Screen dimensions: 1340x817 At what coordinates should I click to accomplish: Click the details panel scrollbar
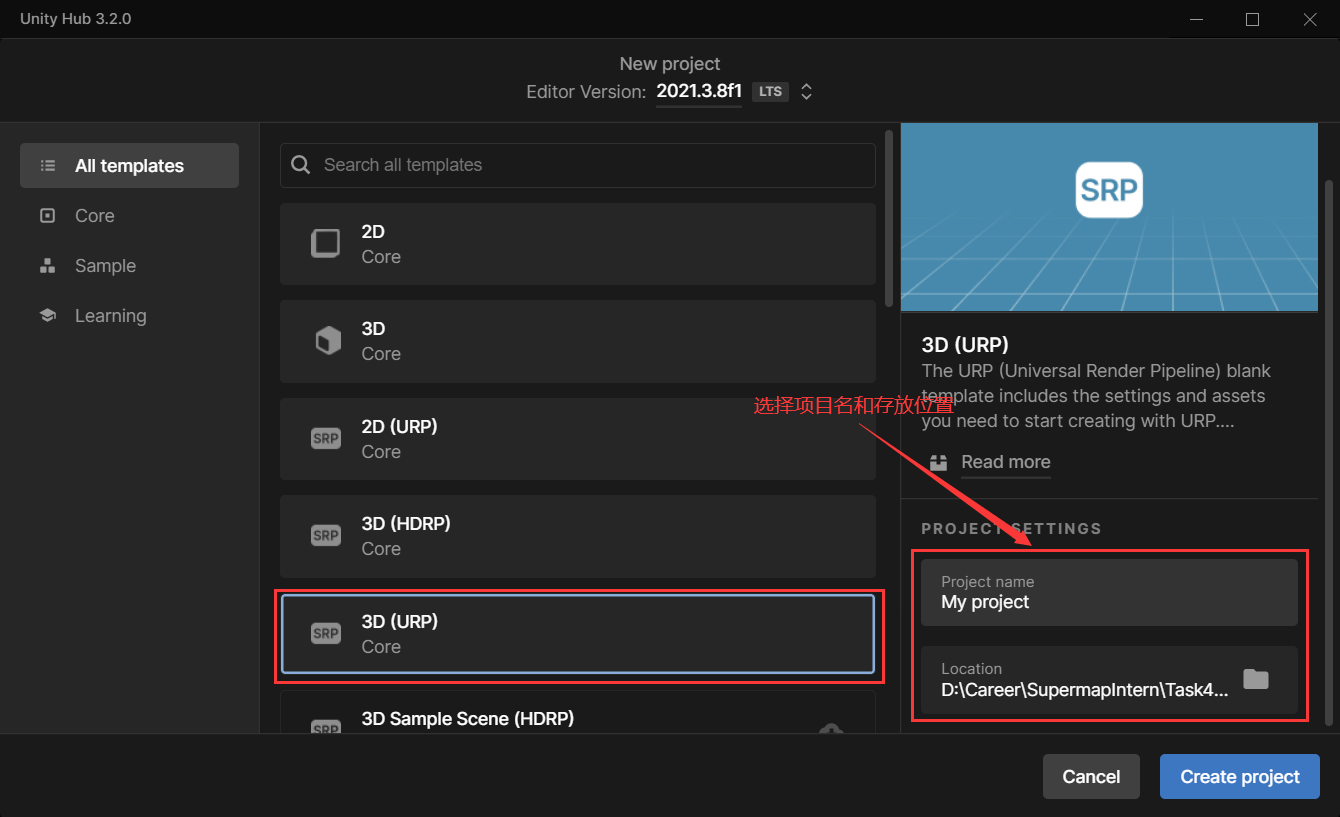(x=1329, y=452)
